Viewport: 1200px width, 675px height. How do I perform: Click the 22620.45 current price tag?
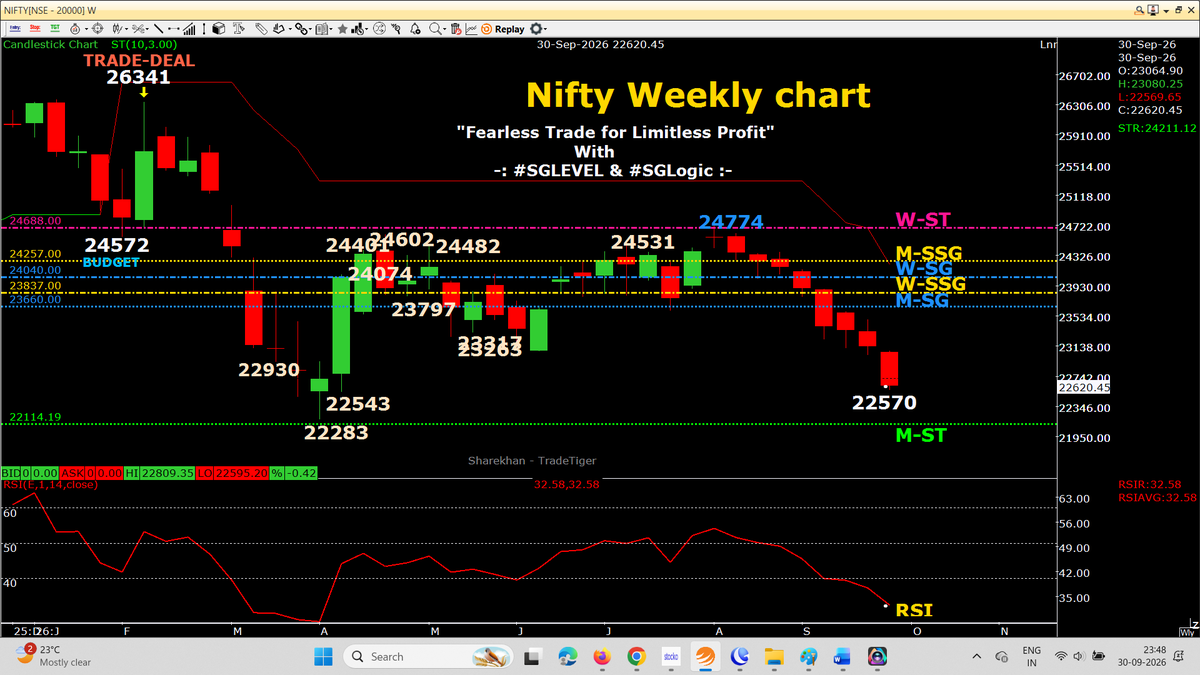coord(1086,388)
